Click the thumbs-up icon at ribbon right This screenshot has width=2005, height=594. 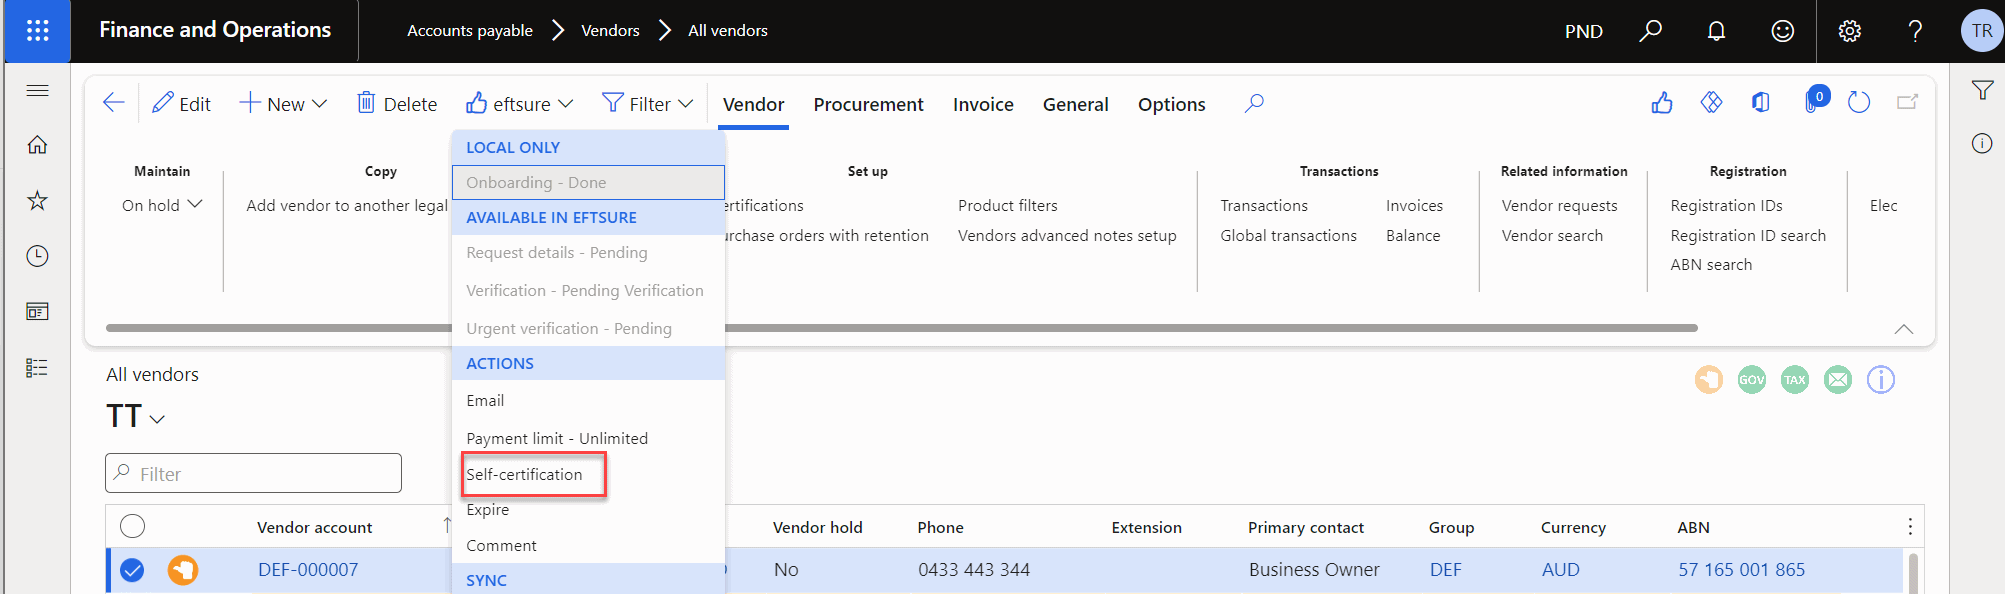(1662, 102)
